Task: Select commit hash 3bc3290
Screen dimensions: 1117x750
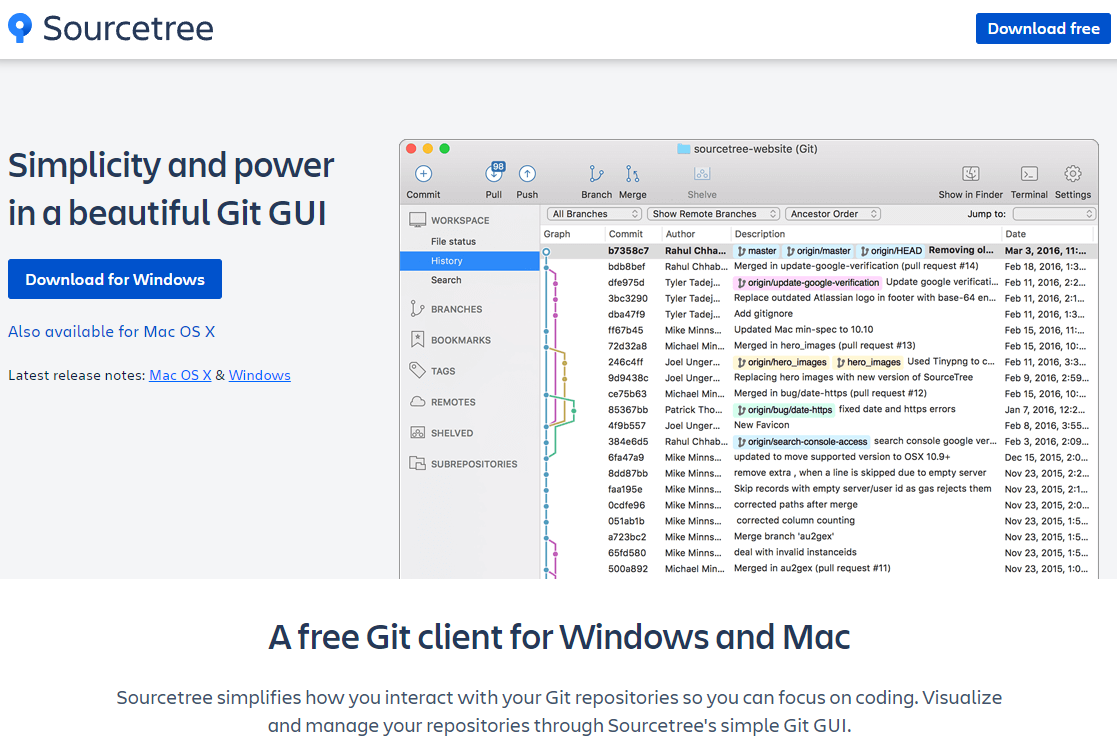Action: 628,298
